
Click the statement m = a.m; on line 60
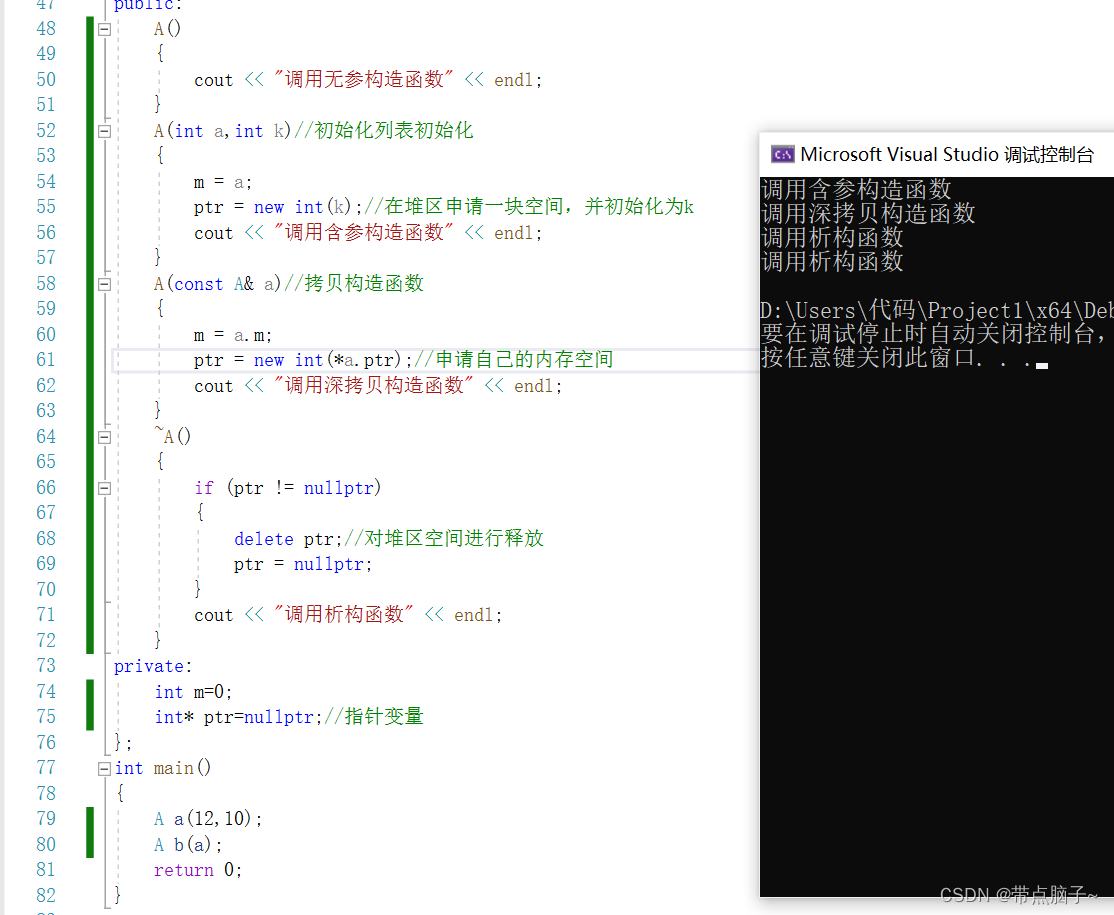click(x=233, y=335)
